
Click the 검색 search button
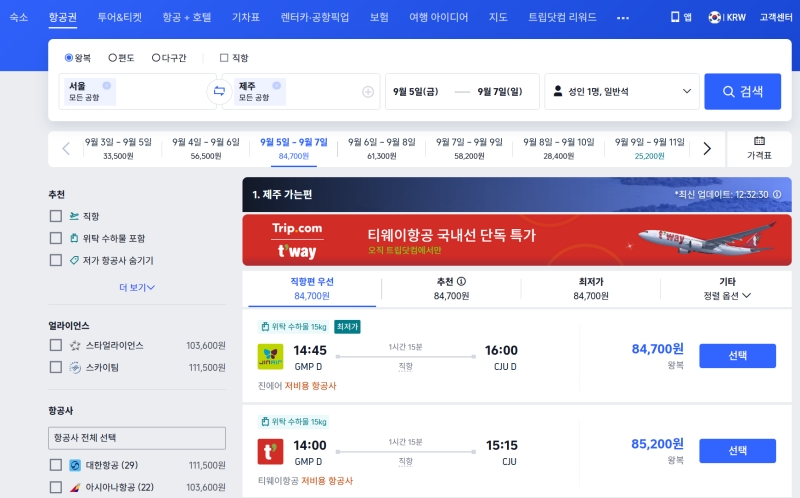click(x=742, y=92)
